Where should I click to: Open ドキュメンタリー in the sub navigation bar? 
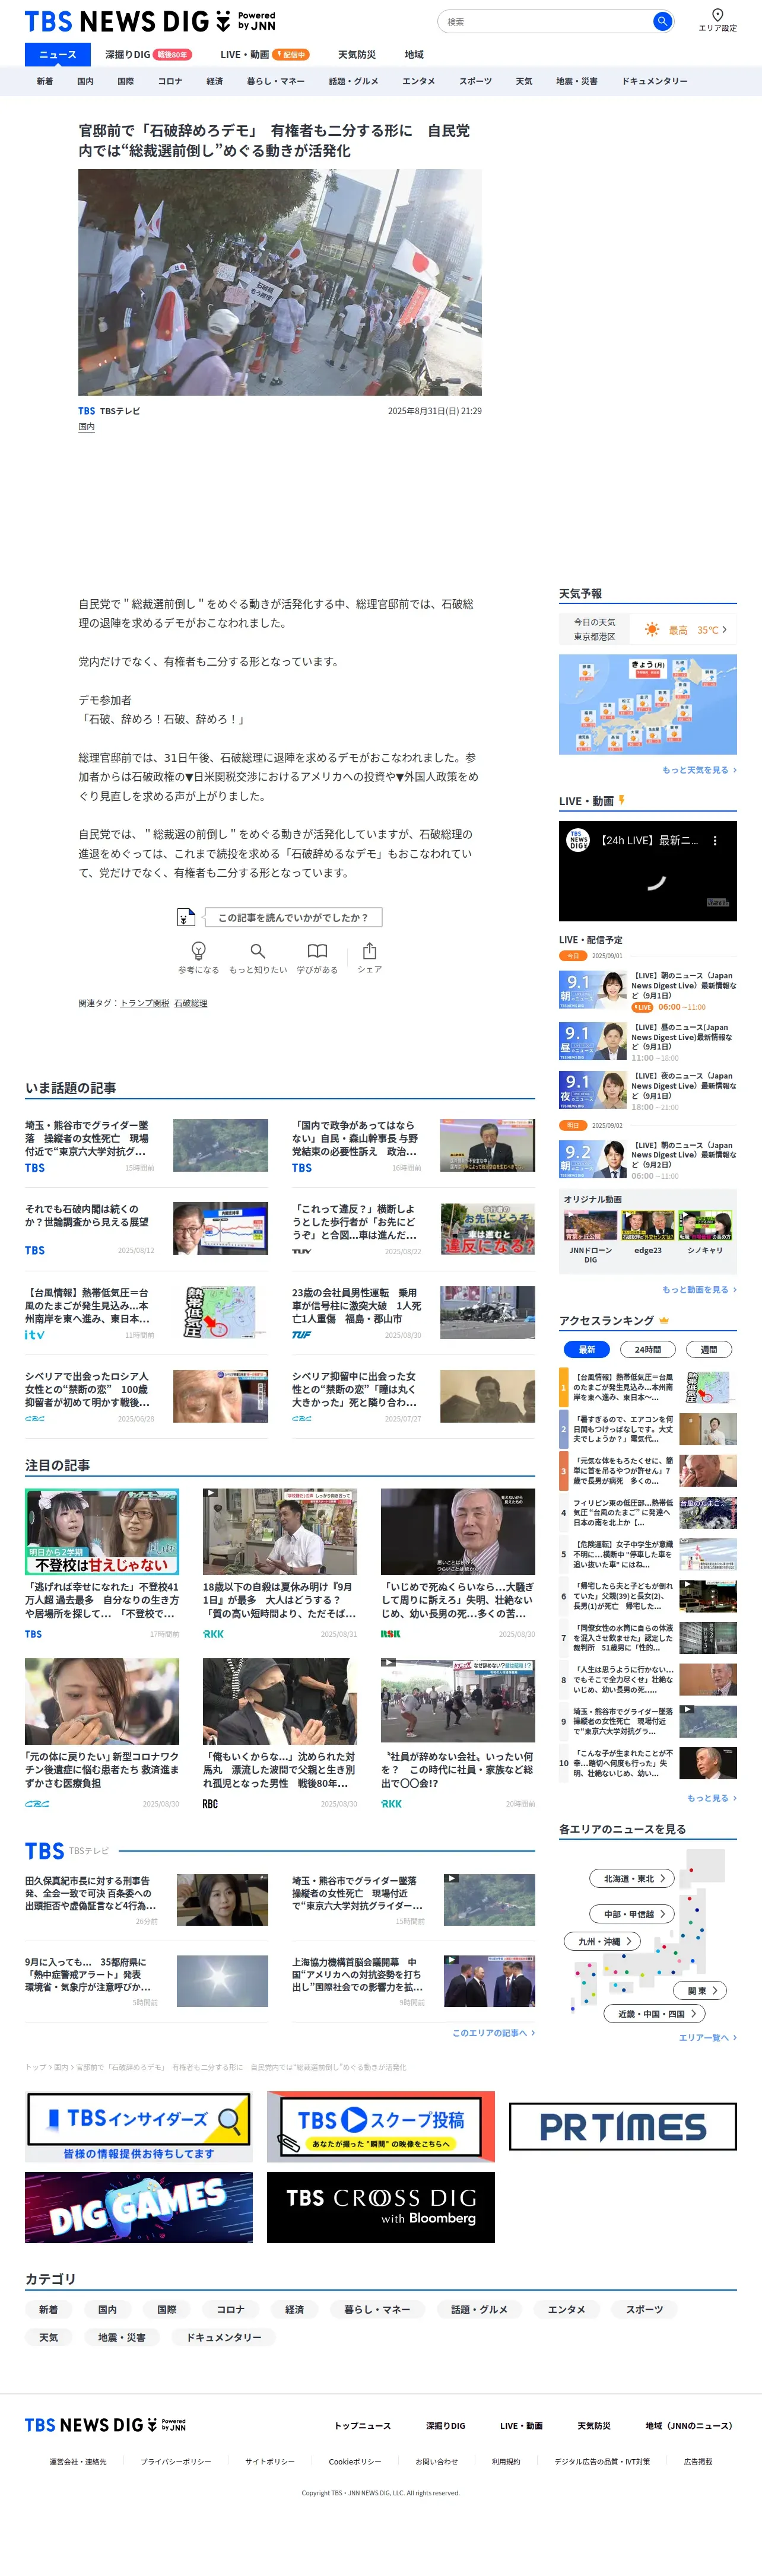pyautogui.click(x=655, y=81)
